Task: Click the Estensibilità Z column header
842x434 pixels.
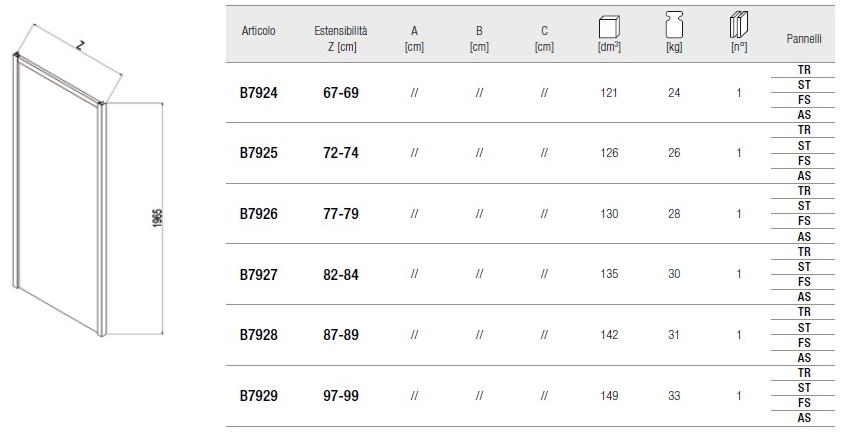Action: pos(340,39)
